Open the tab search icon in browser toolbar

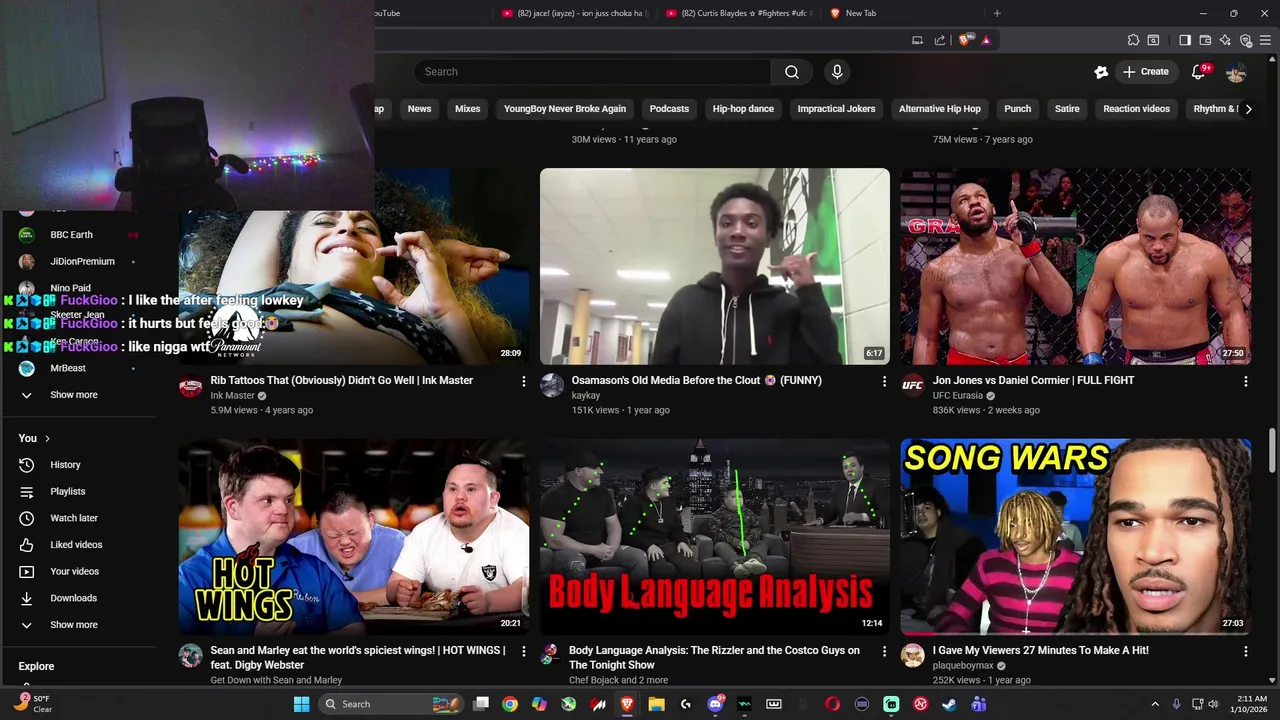(x=1153, y=40)
